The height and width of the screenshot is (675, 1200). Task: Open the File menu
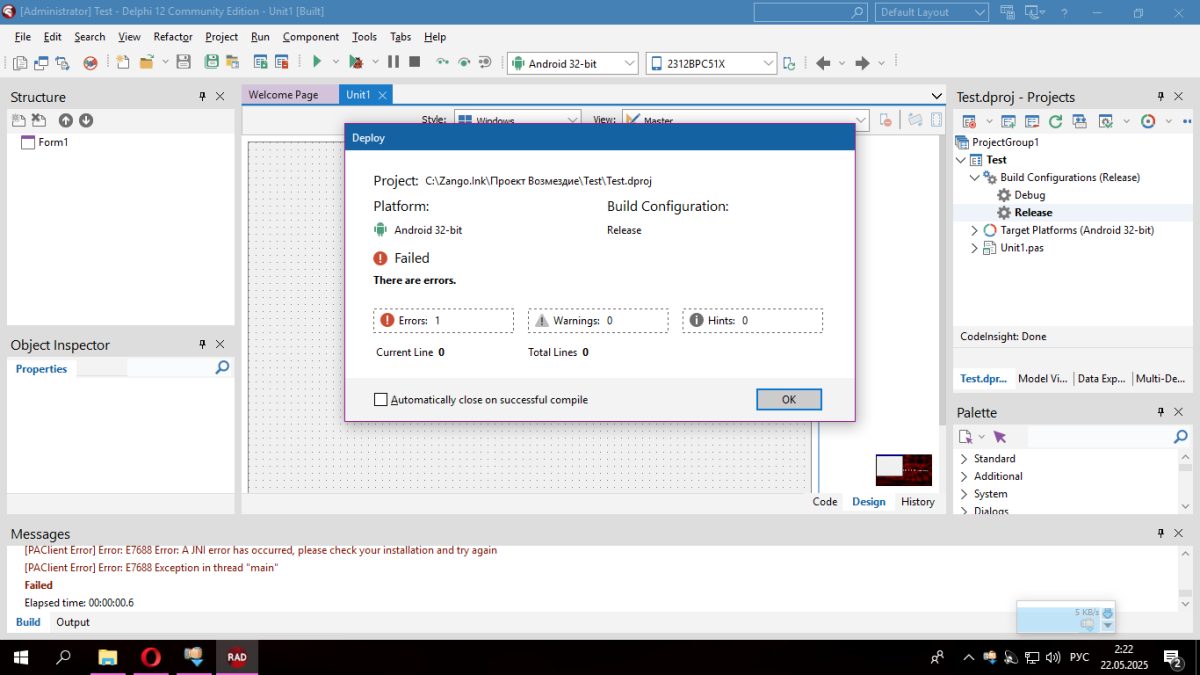(23, 37)
